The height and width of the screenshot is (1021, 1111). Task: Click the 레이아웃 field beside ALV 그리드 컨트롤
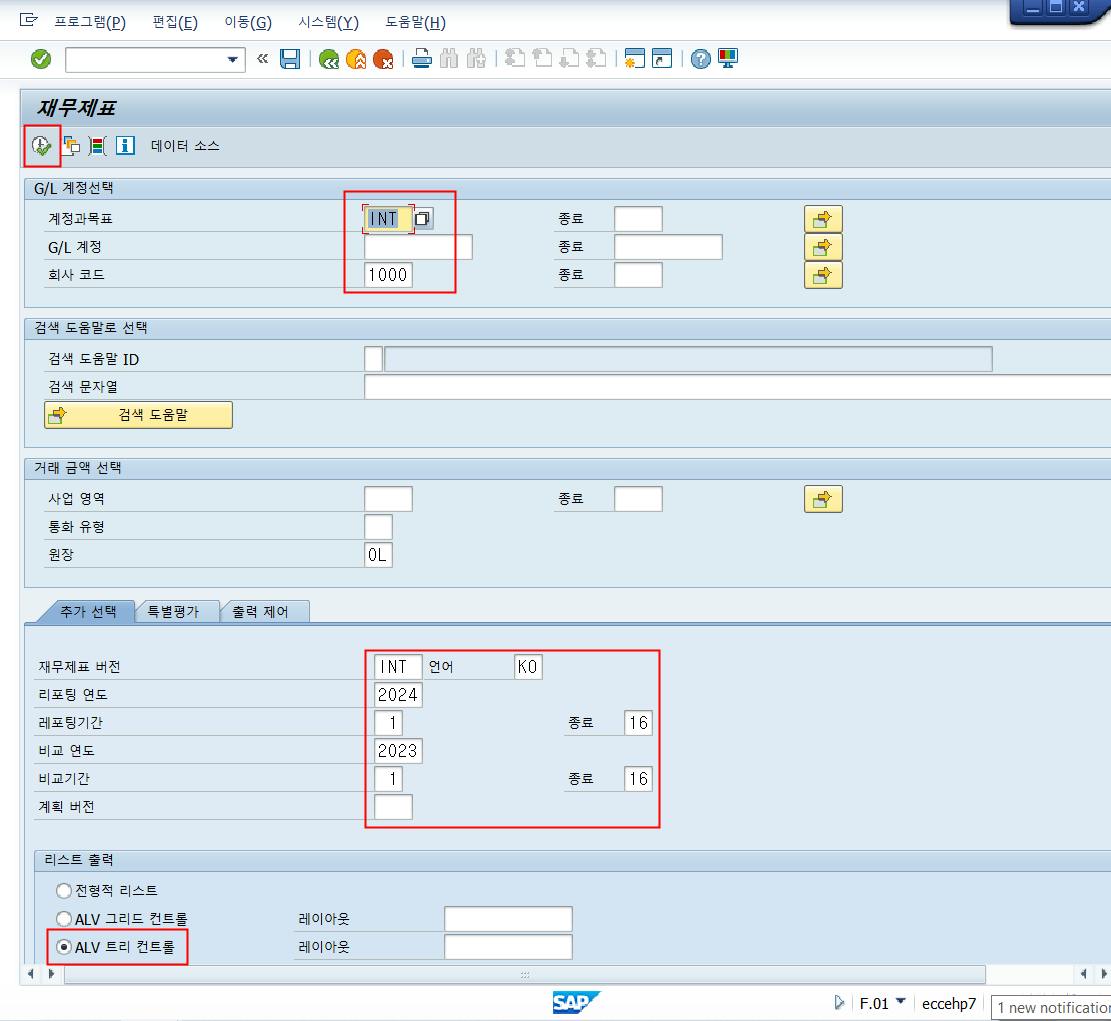[x=508, y=919]
